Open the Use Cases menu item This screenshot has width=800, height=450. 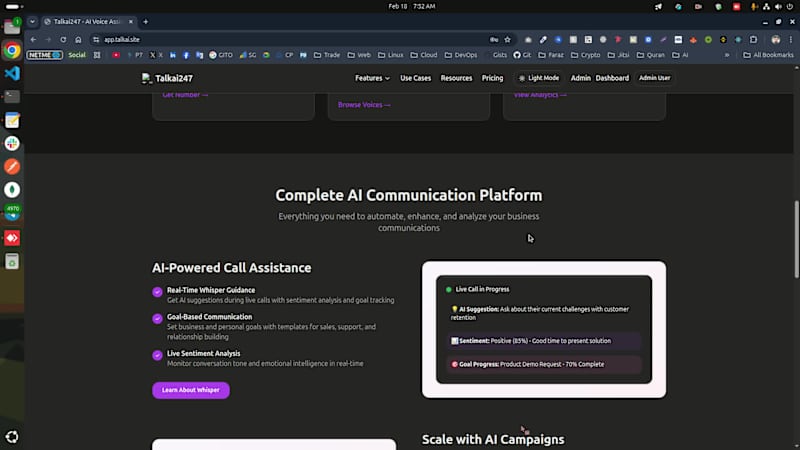(415, 78)
